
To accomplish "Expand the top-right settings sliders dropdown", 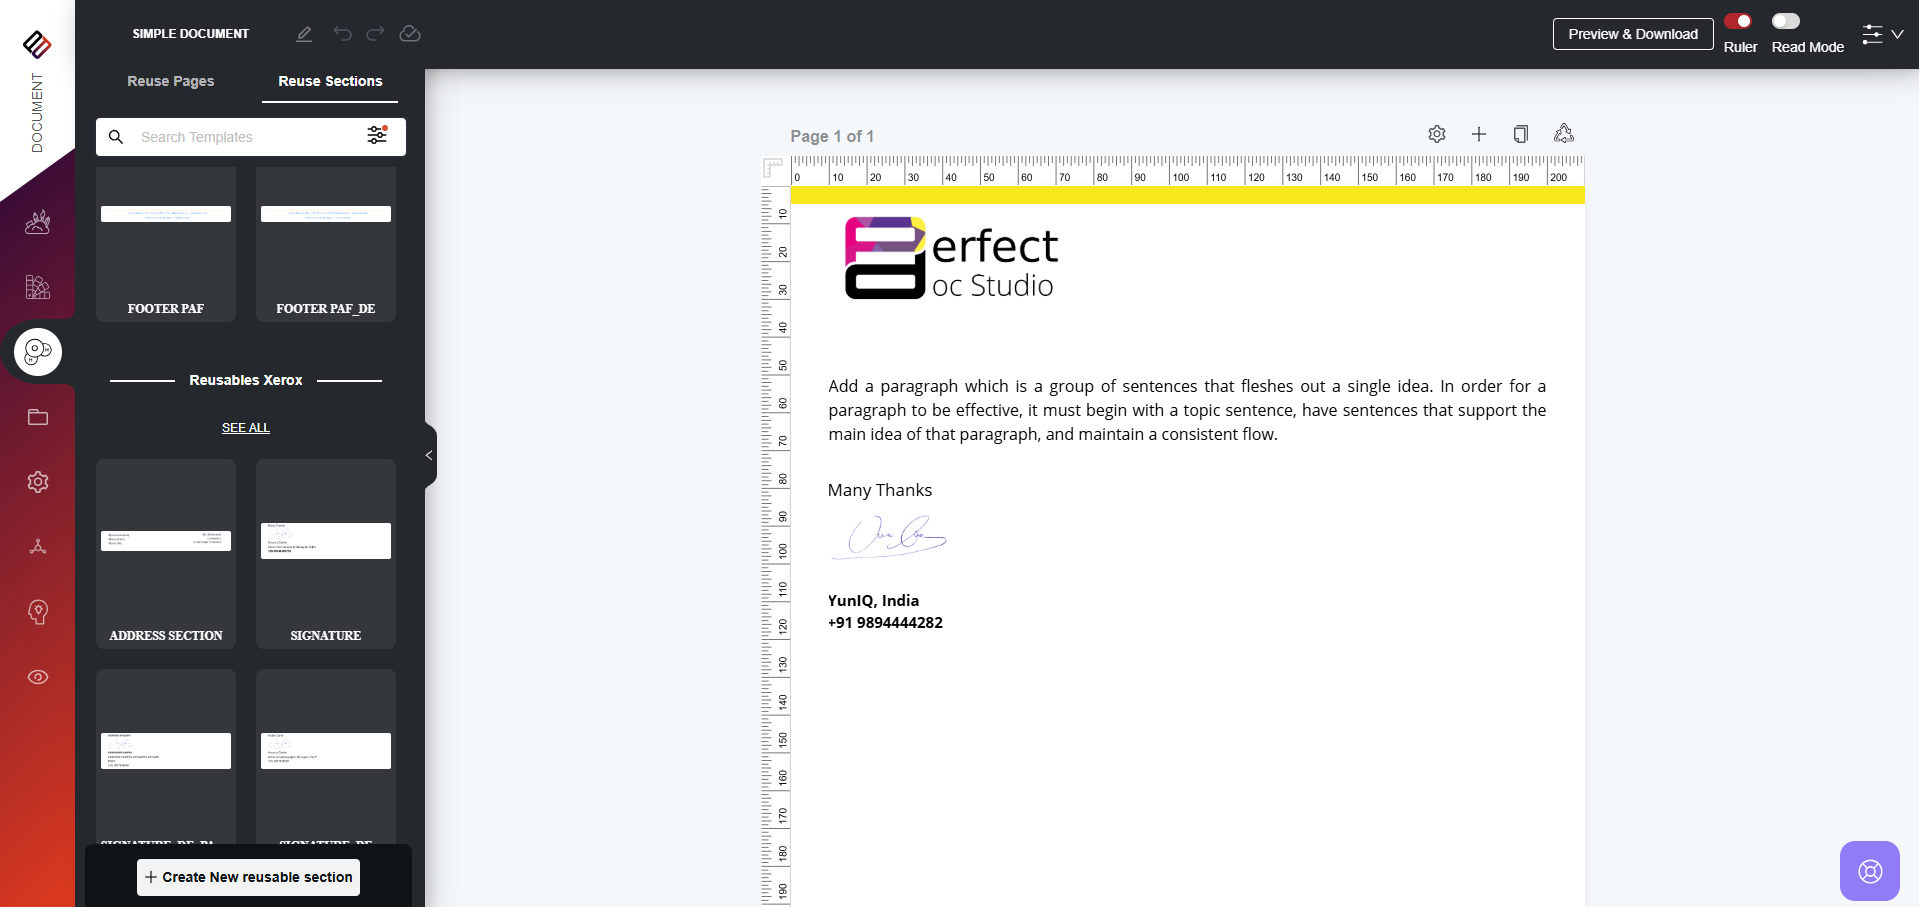I will [x=1882, y=35].
